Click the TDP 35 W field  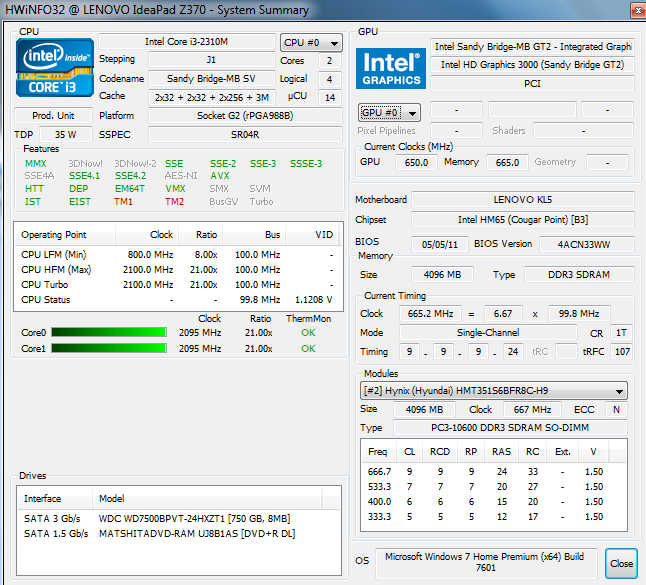coord(66,135)
